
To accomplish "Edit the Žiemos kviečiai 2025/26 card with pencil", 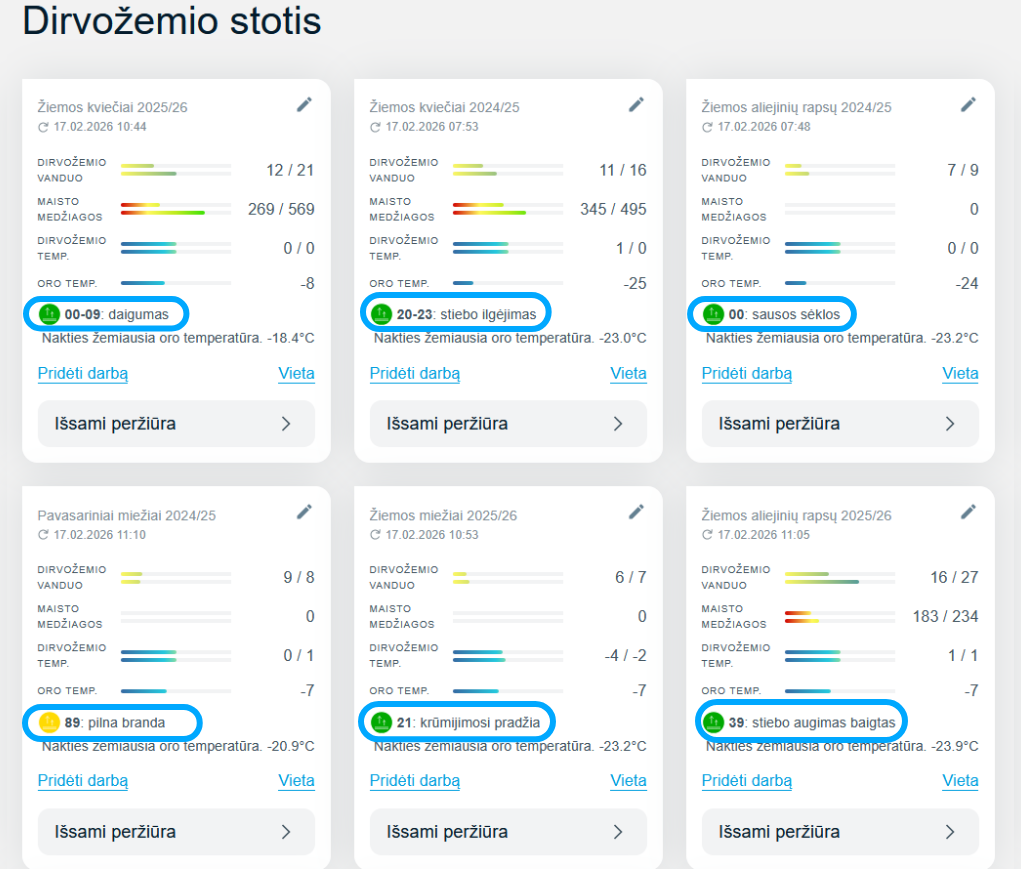I will tap(304, 104).
